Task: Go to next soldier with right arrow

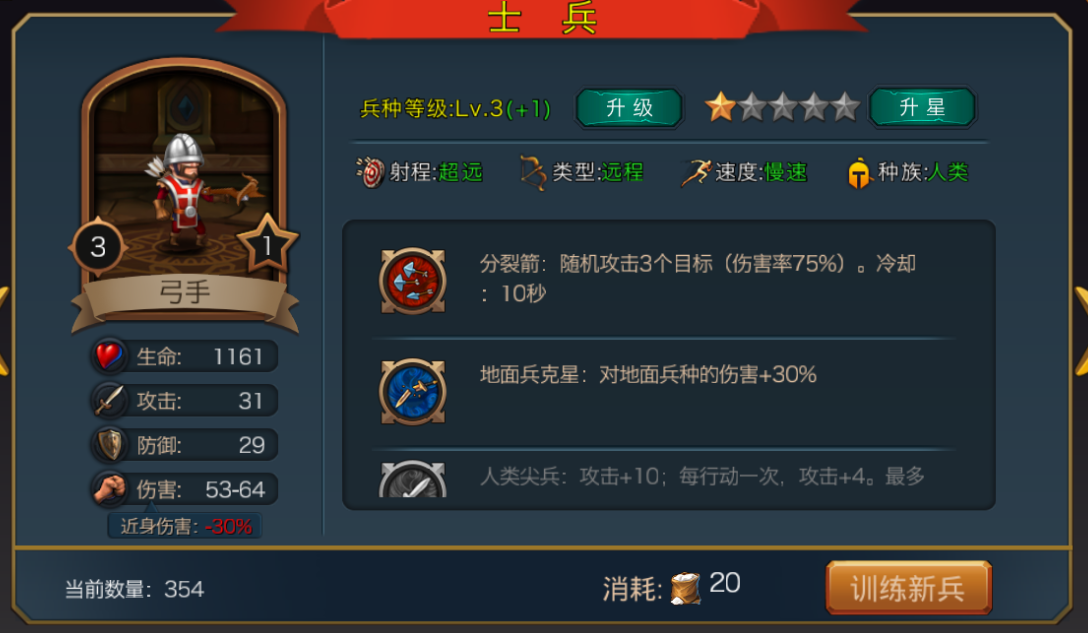Action: click(1081, 330)
